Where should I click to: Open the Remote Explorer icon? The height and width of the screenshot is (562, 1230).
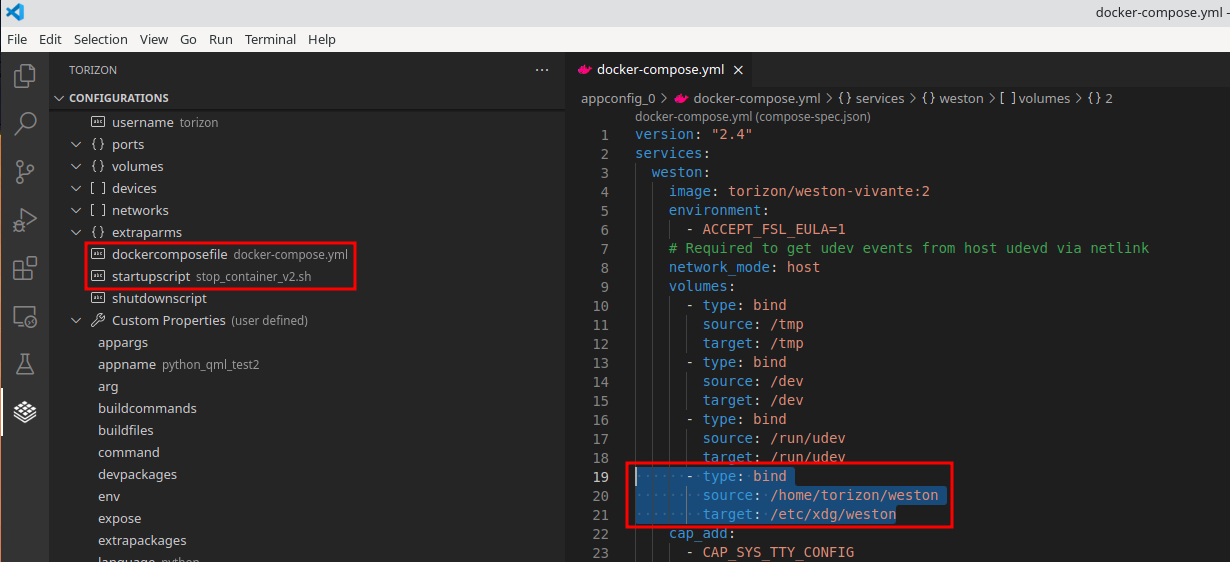point(25,317)
